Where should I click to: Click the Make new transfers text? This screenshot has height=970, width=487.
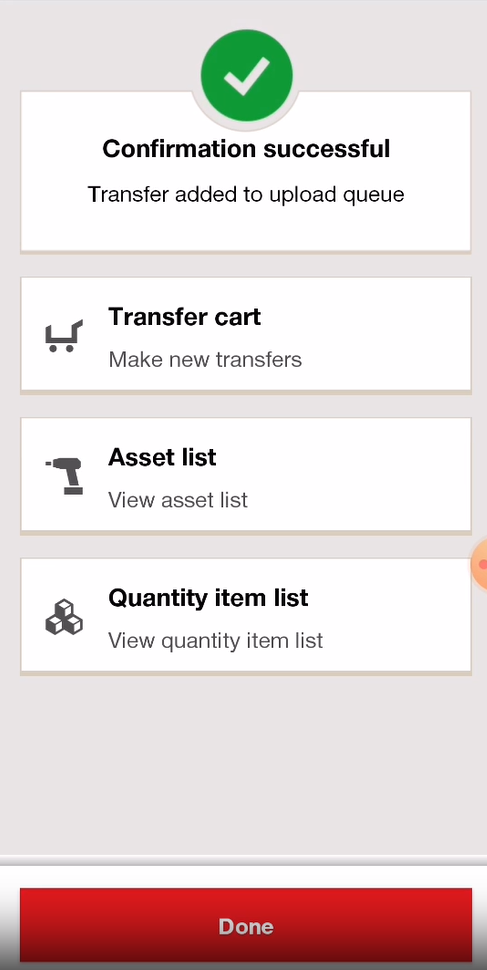pos(205,359)
